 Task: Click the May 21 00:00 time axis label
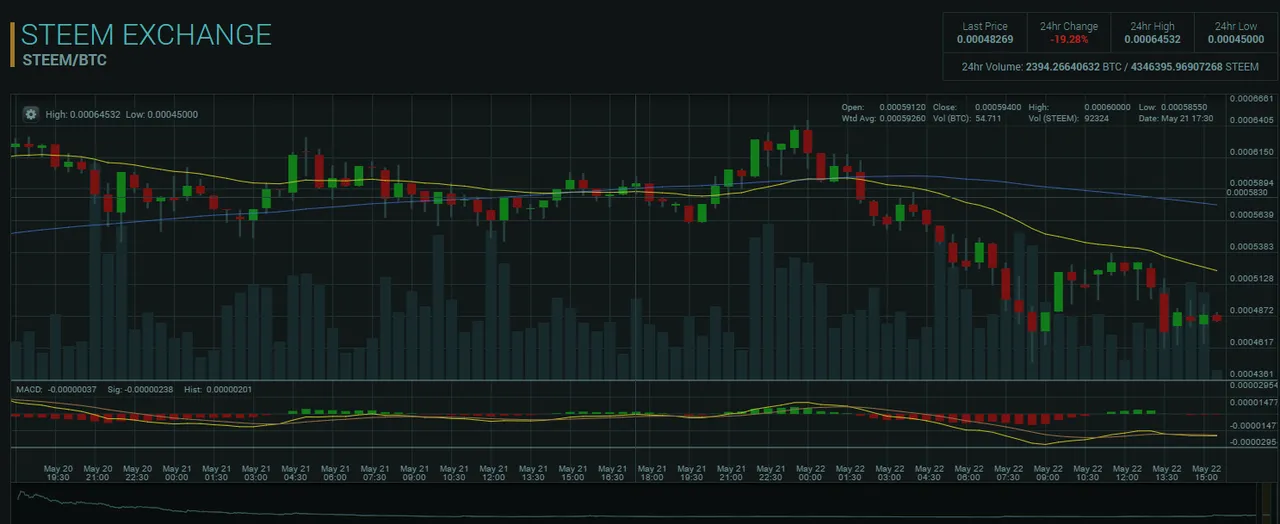pyautogui.click(x=177, y=473)
